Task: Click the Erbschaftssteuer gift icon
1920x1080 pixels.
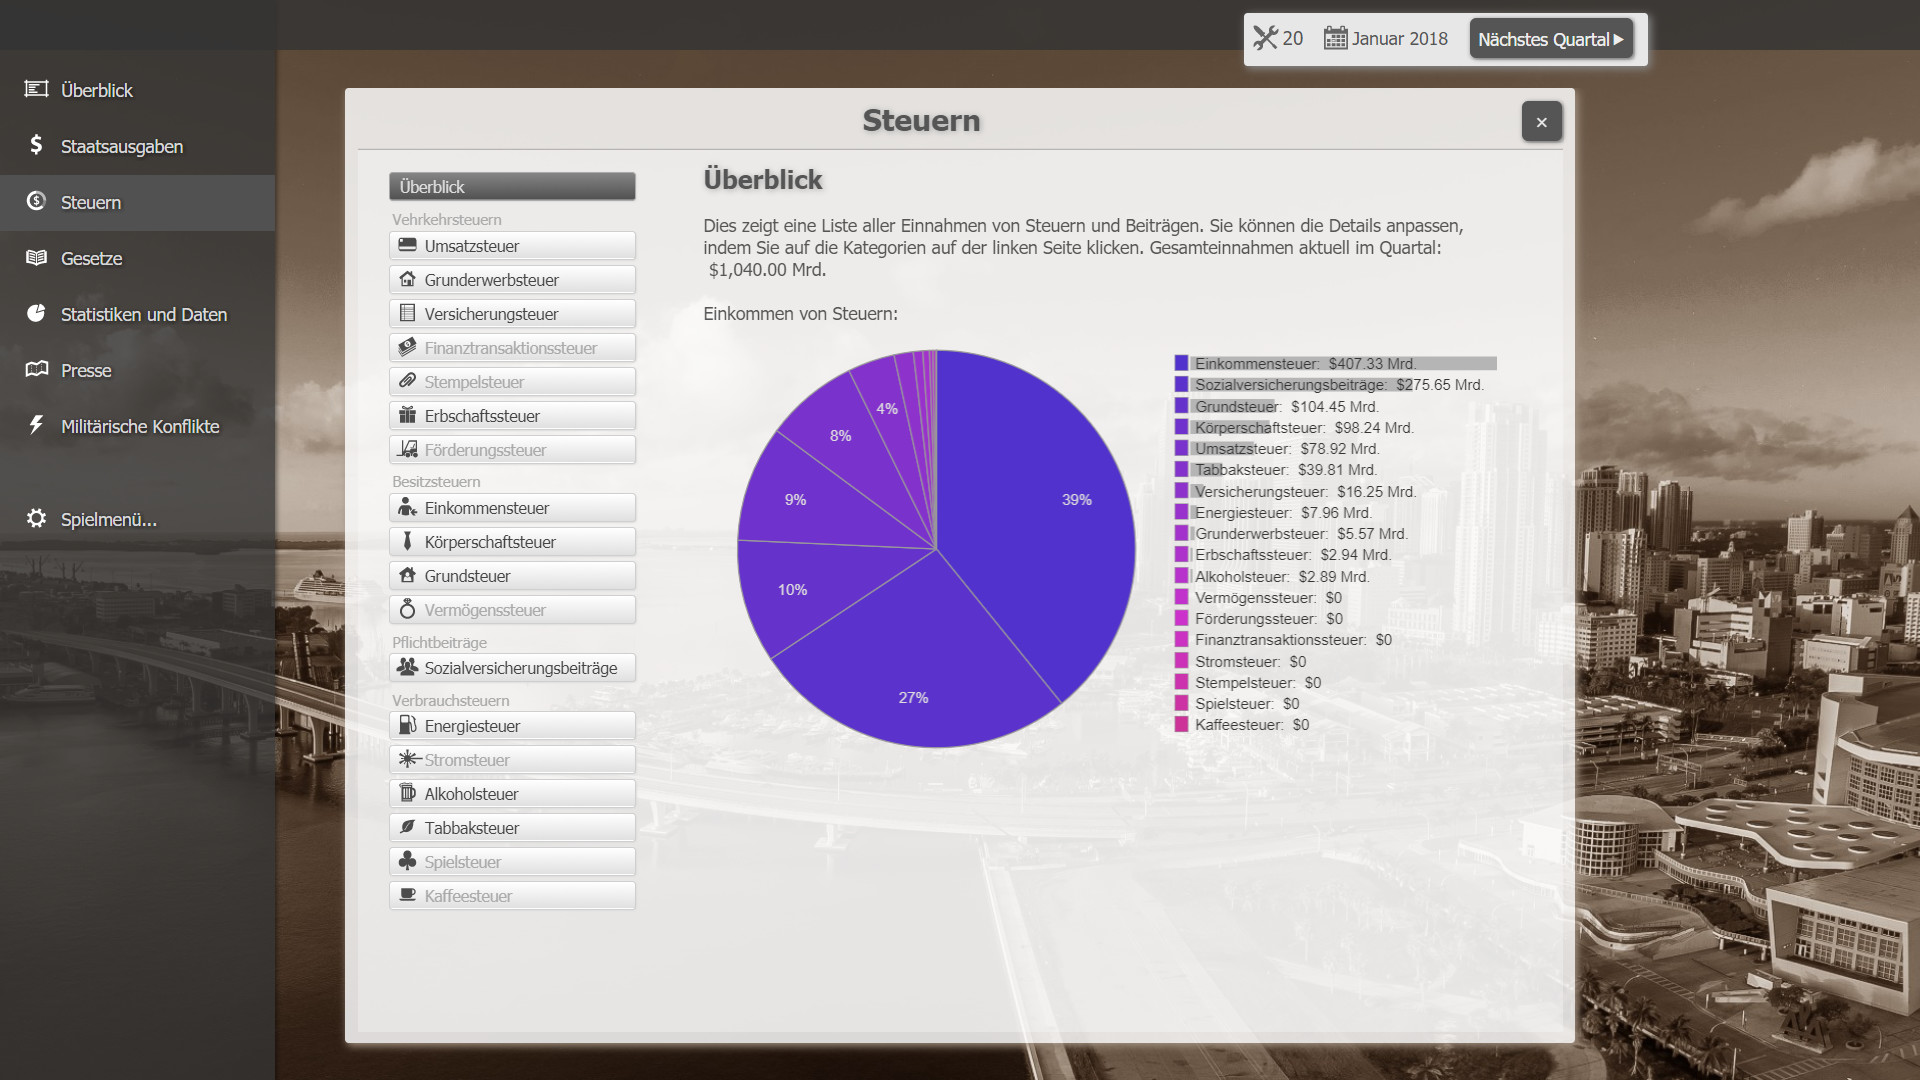Action: (x=407, y=415)
